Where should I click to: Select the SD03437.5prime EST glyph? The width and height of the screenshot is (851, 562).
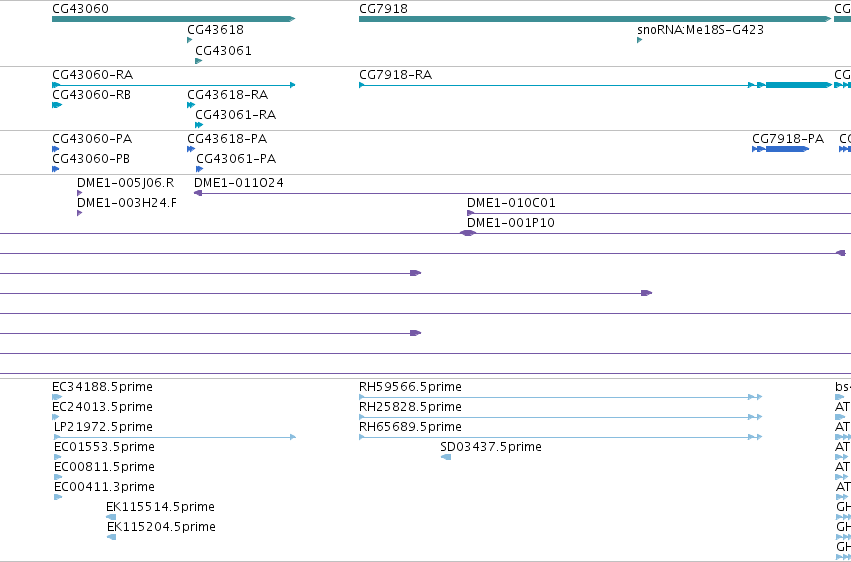pos(446,457)
